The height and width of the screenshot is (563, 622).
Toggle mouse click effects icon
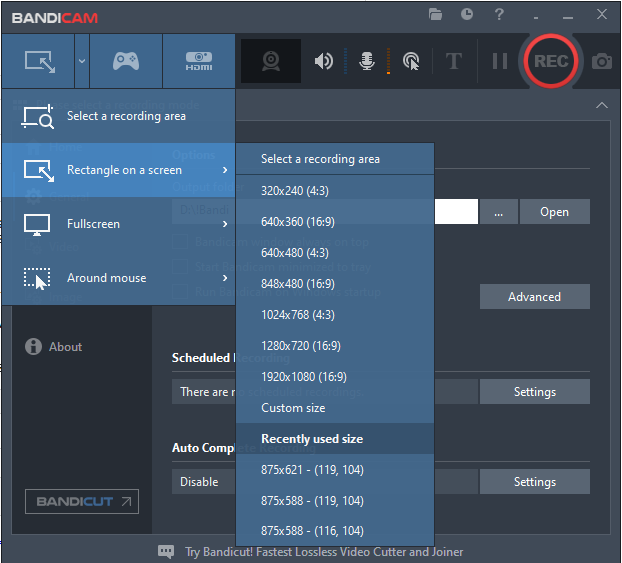tap(411, 61)
